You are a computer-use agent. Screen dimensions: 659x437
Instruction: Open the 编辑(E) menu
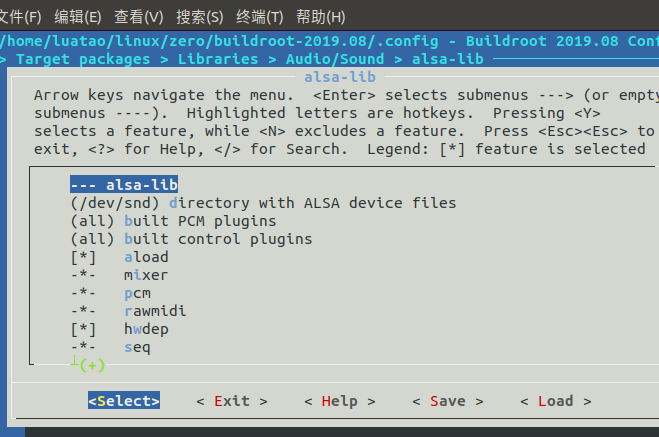(78, 17)
